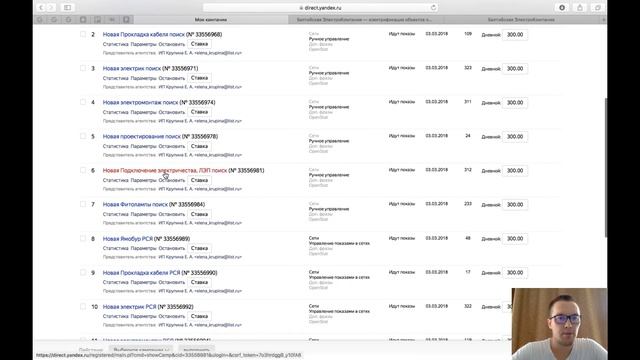
Task: Edit the 300.00 daily budget of row 8
Action: (x=515, y=238)
